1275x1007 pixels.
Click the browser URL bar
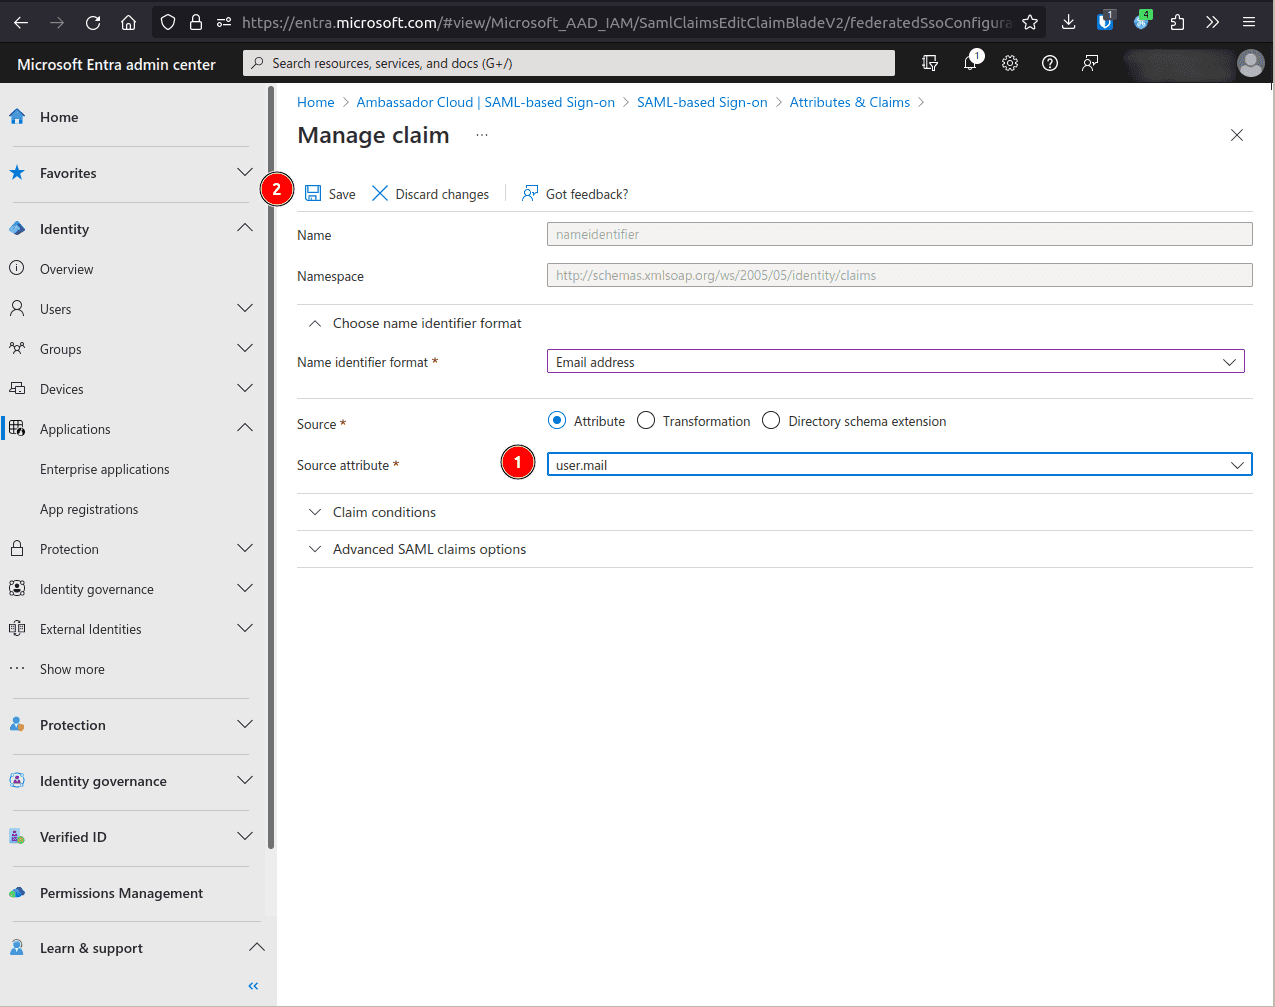625,22
